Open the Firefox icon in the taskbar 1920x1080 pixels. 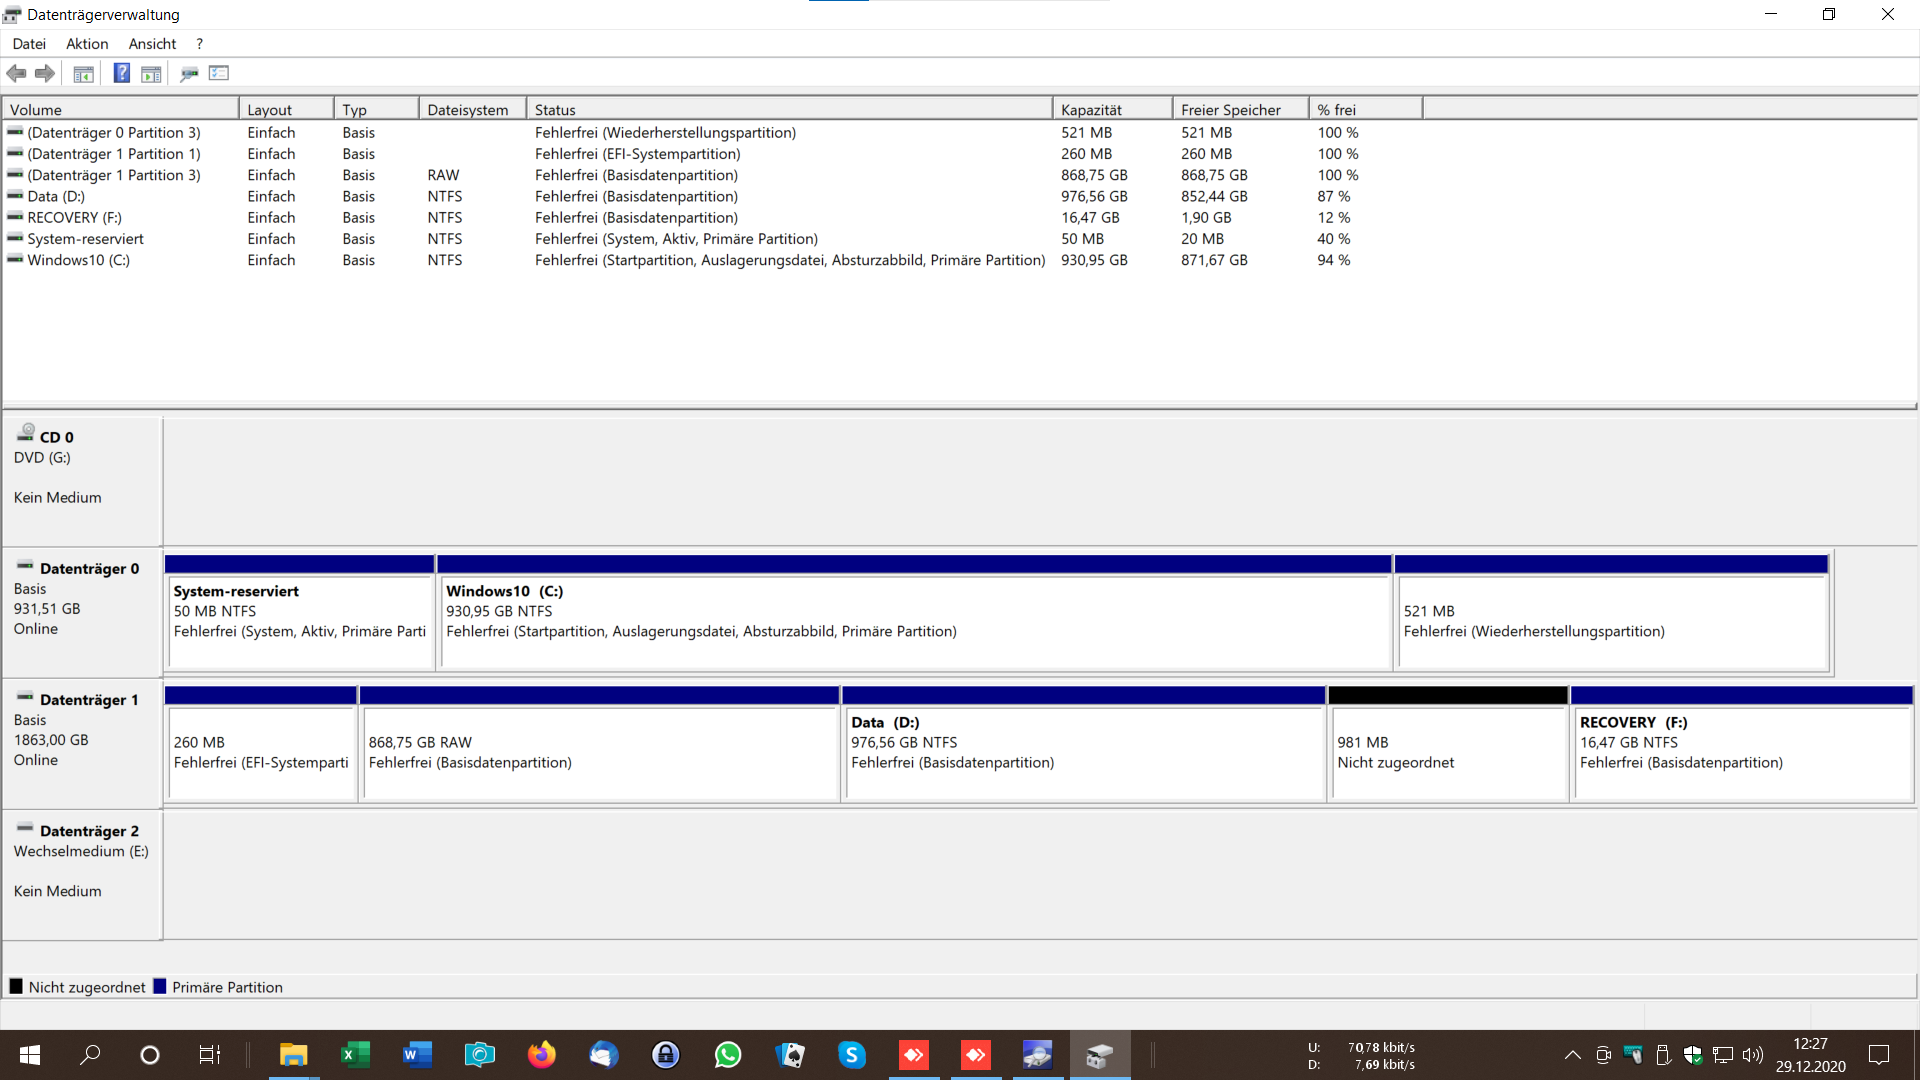(541, 1054)
